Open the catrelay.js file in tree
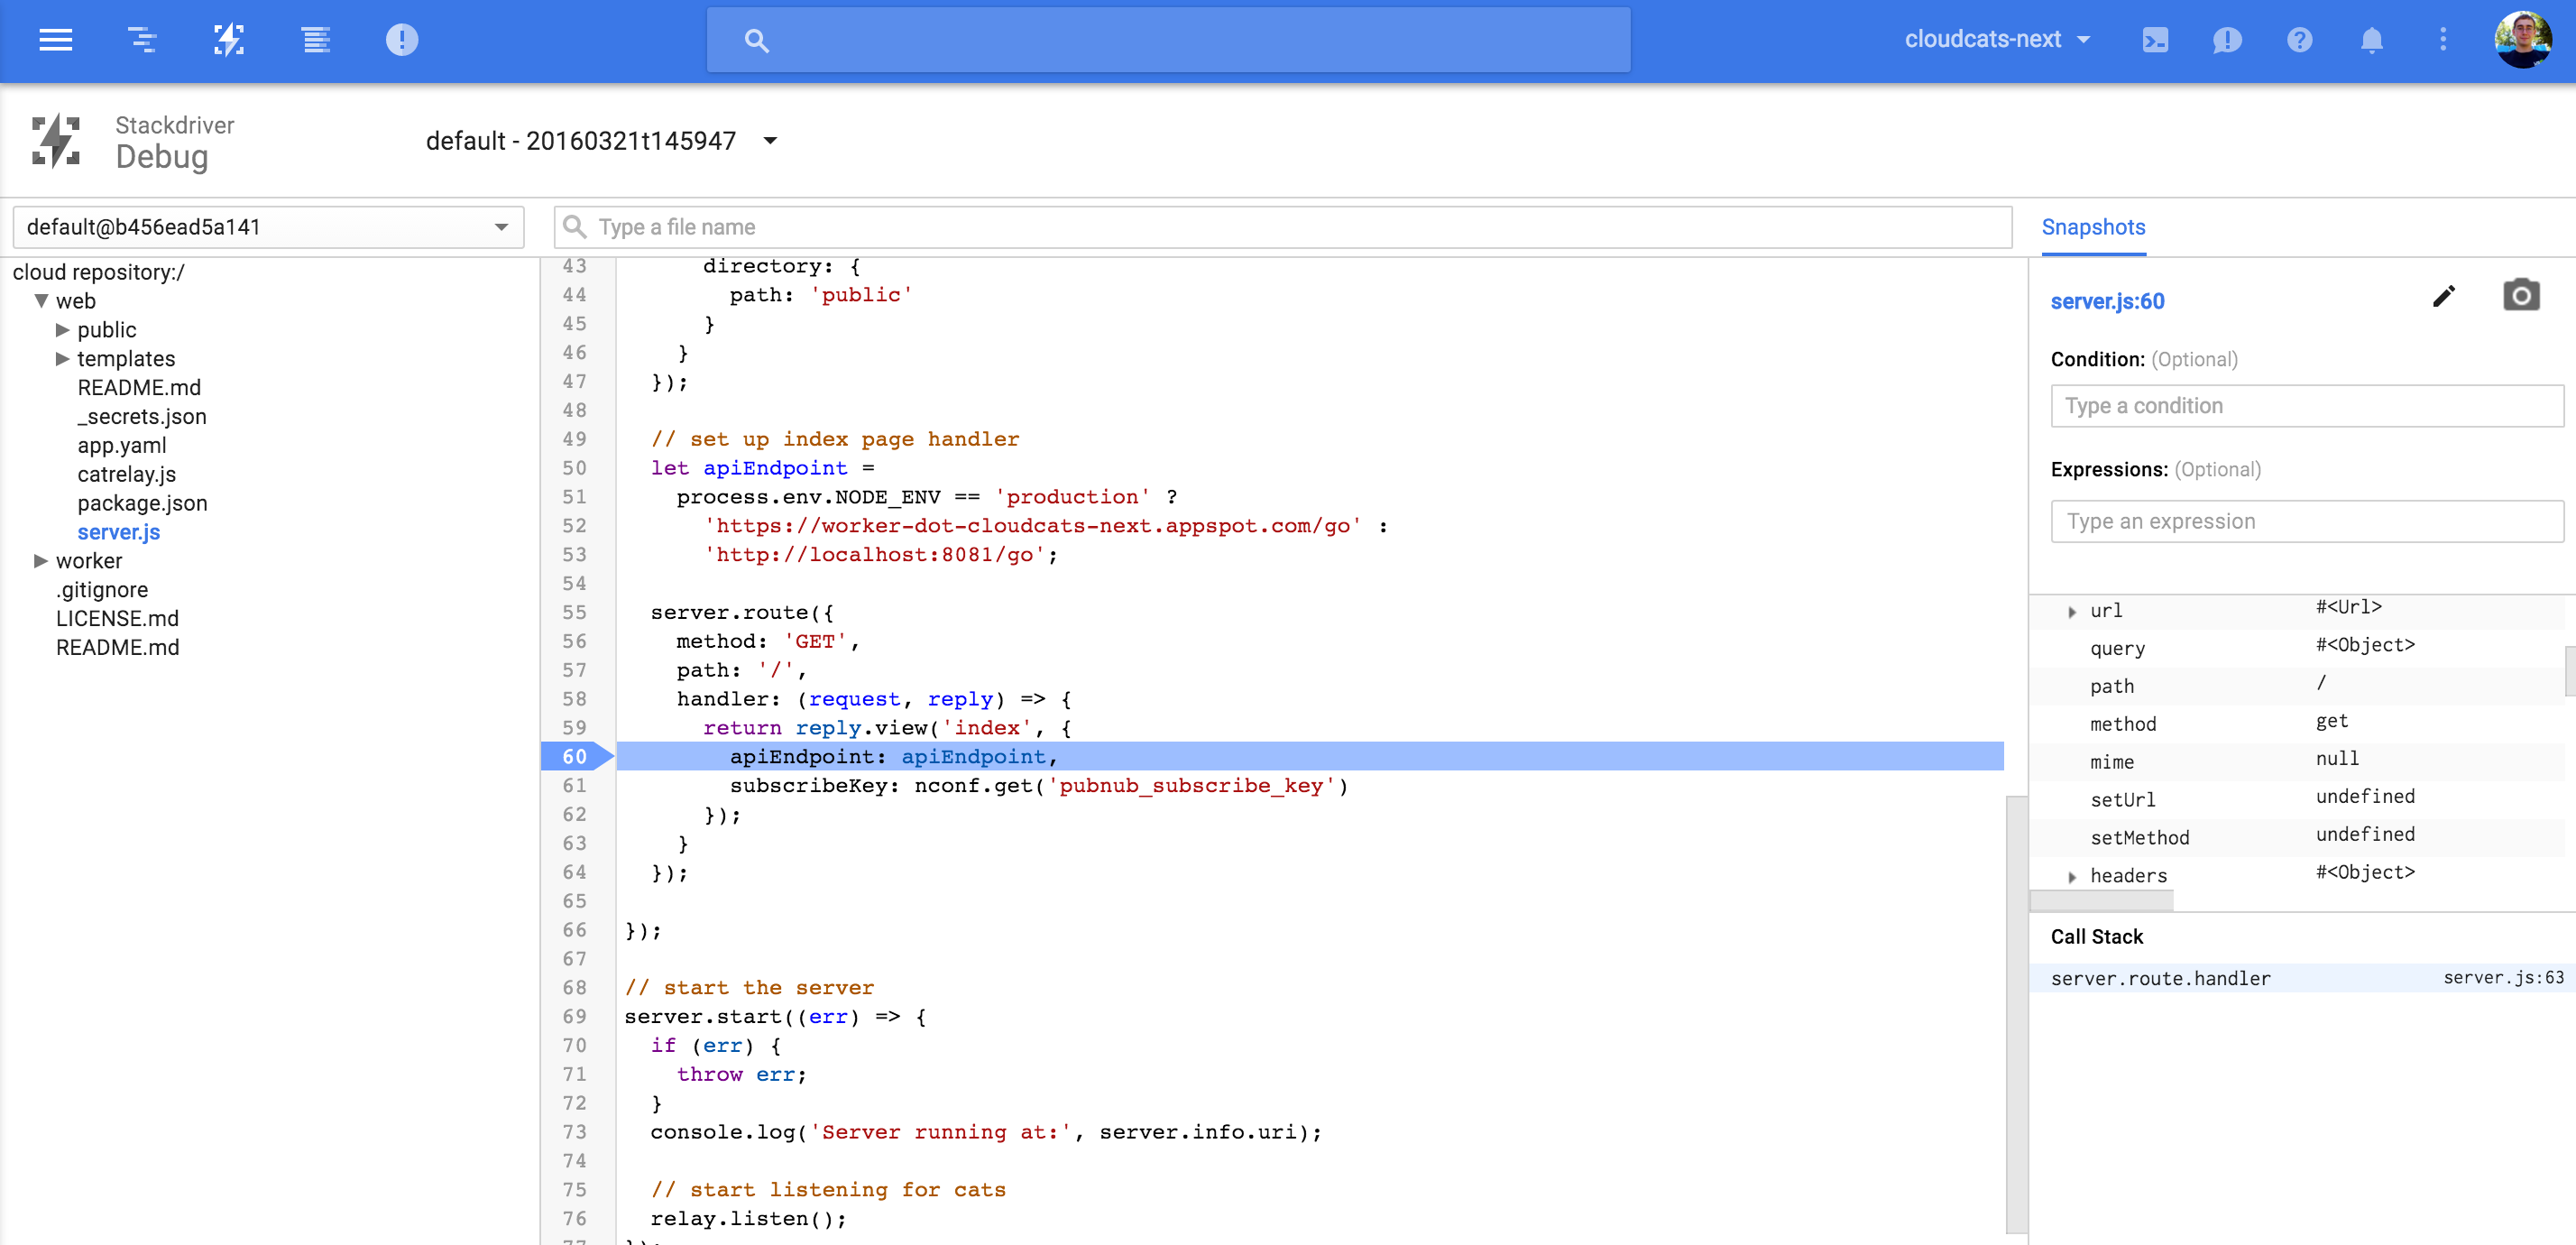This screenshot has width=2576, height=1245. [126, 474]
